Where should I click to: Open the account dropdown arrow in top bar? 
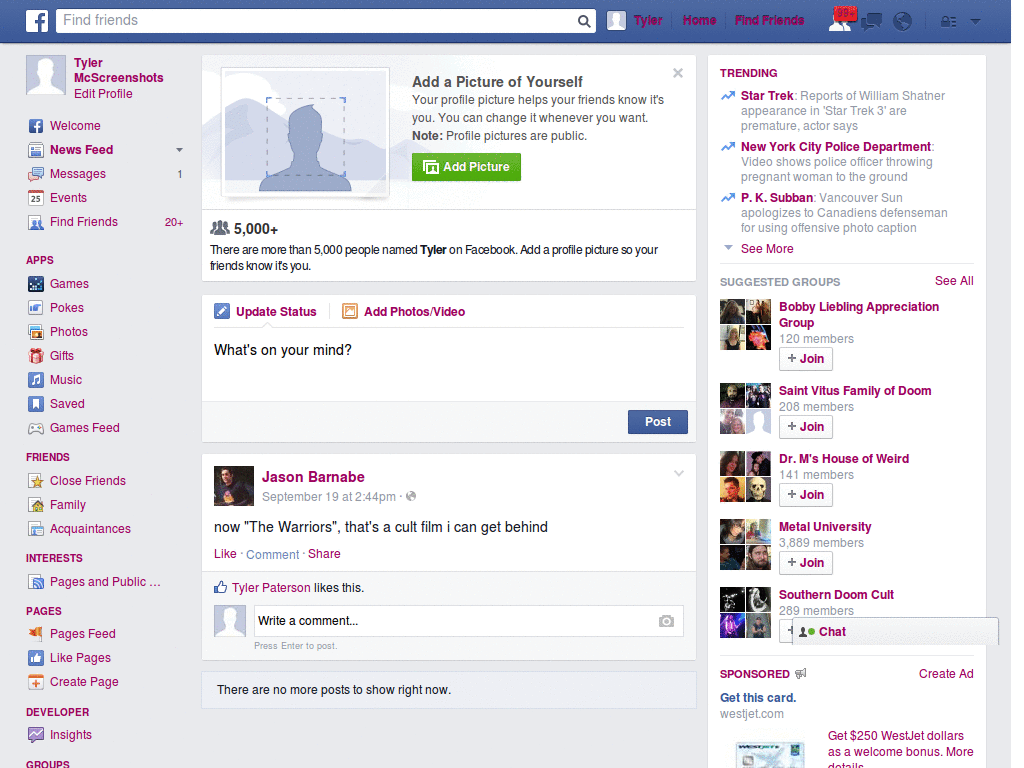(975, 22)
